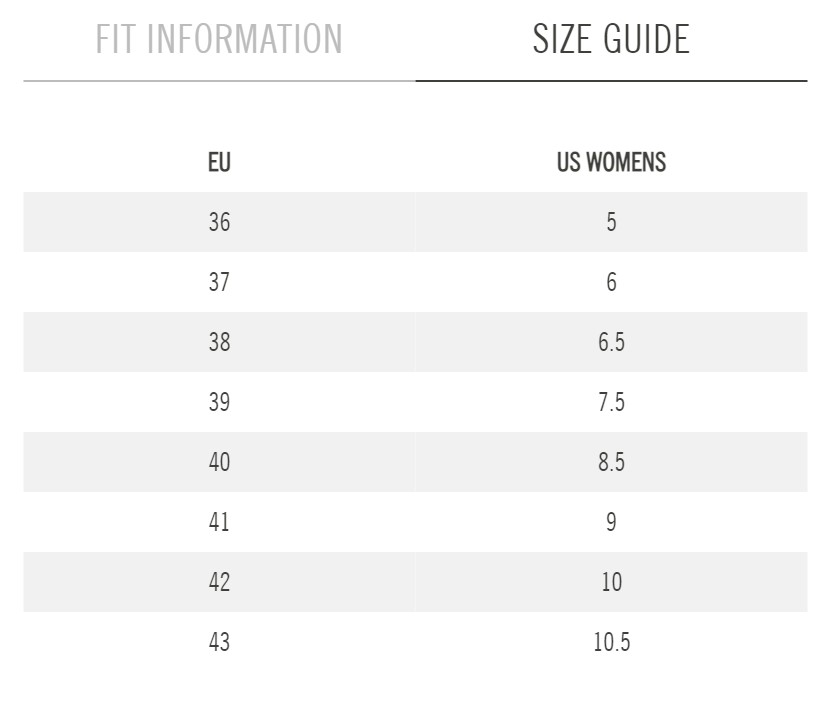Click US Womens size 9 value
835x706 pixels.
pyautogui.click(x=611, y=522)
